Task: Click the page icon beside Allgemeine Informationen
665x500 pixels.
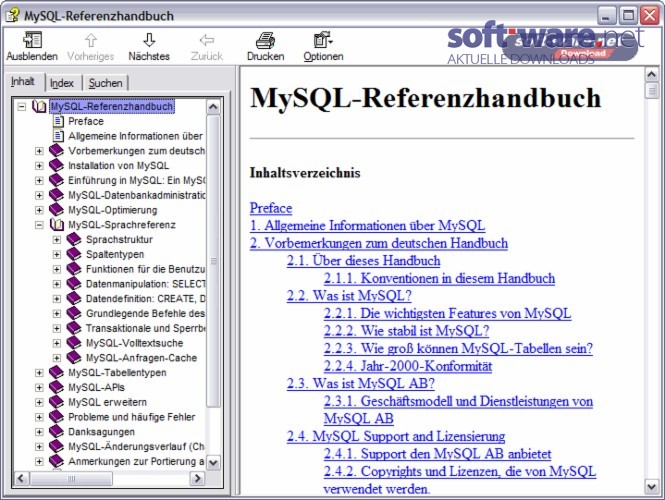Action: (58, 136)
